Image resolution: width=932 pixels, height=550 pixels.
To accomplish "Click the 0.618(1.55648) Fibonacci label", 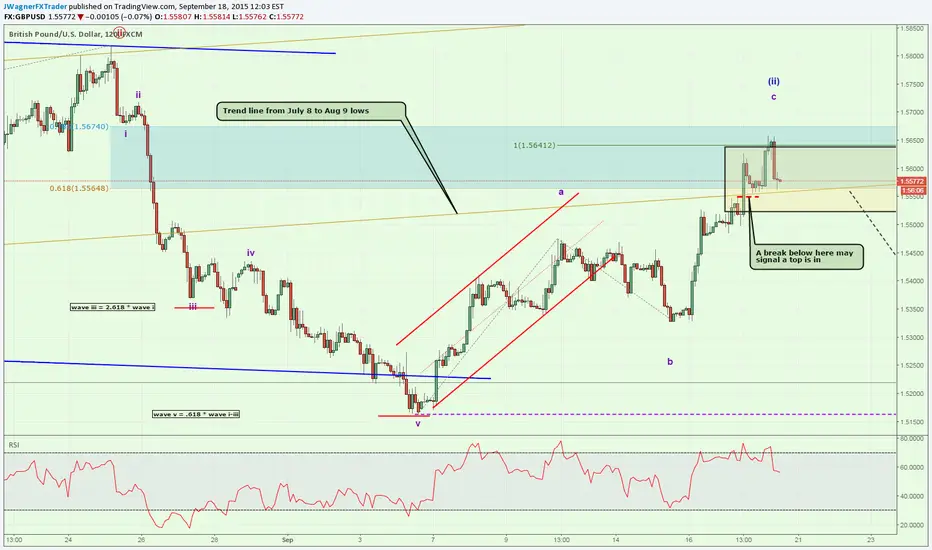I will coord(79,188).
